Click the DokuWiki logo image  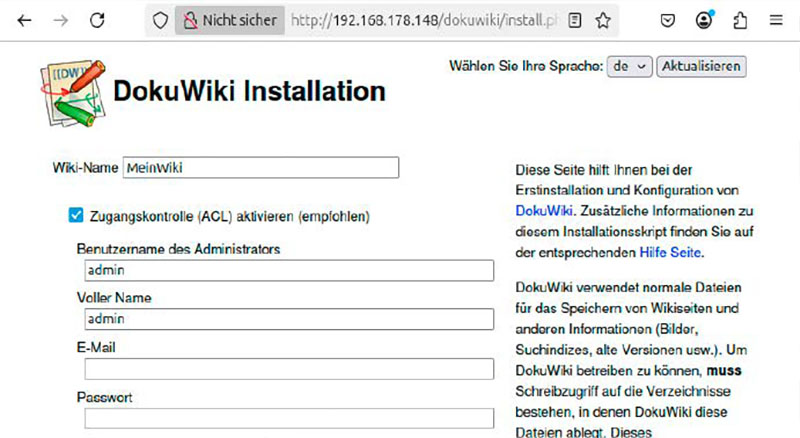coord(73,93)
